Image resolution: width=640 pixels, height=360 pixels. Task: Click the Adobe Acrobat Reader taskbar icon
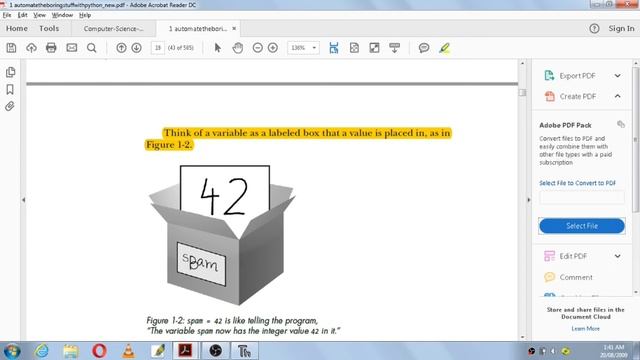point(185,351)
